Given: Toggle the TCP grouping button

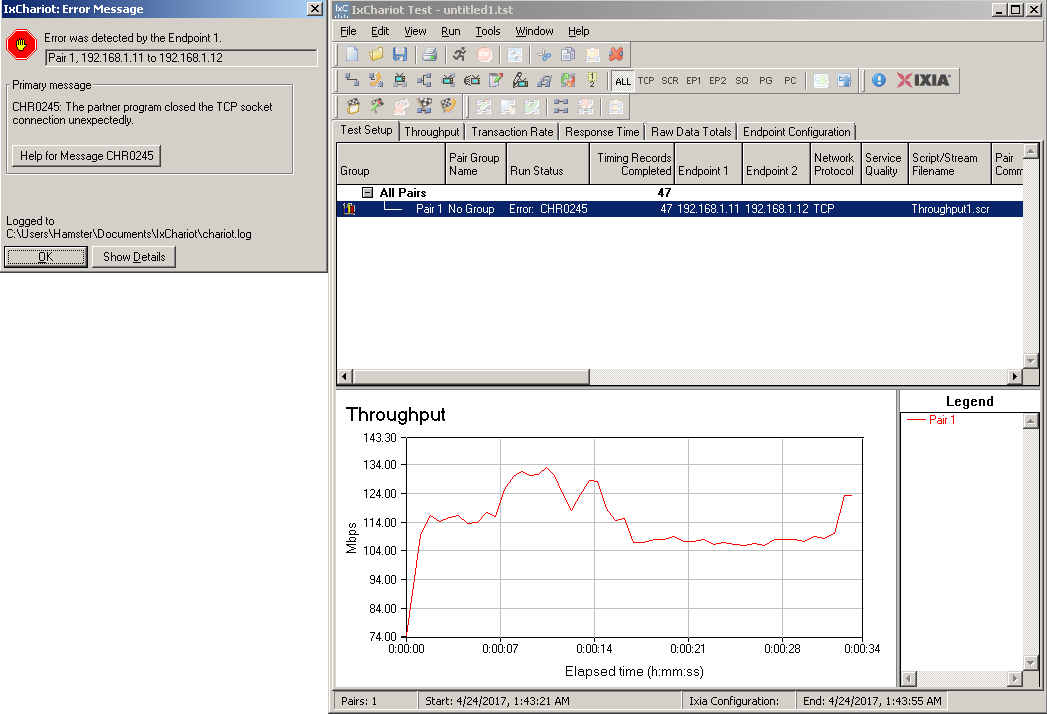Looking at the screenshot, I should pyautogui.click(x=646, y=81).
